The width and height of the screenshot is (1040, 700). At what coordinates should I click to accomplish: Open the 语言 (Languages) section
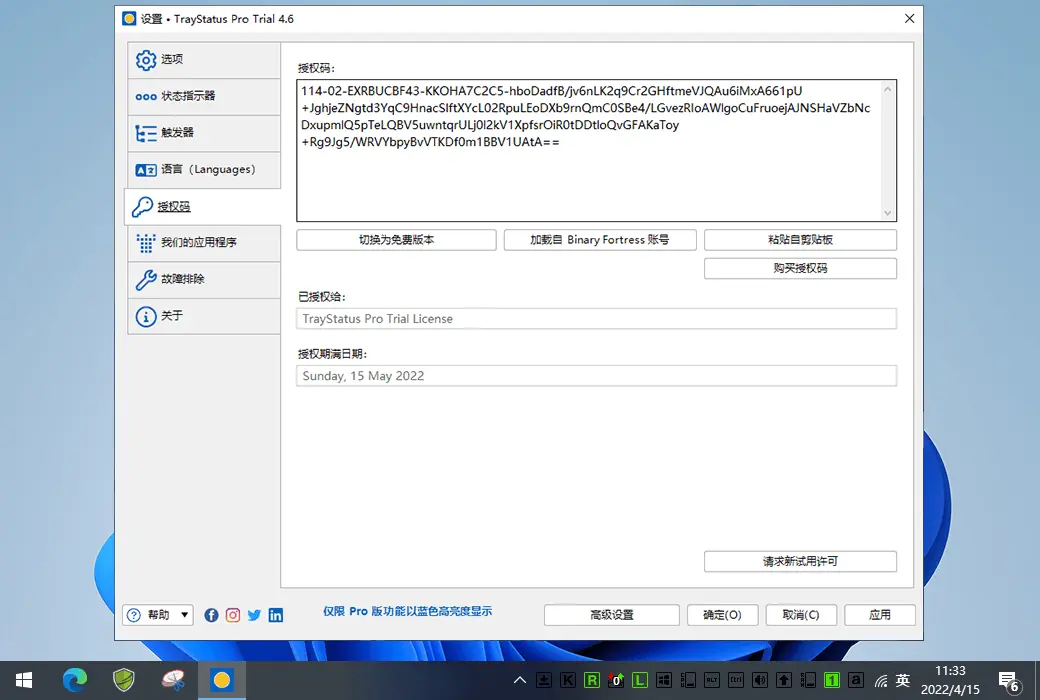pos(204,170)
